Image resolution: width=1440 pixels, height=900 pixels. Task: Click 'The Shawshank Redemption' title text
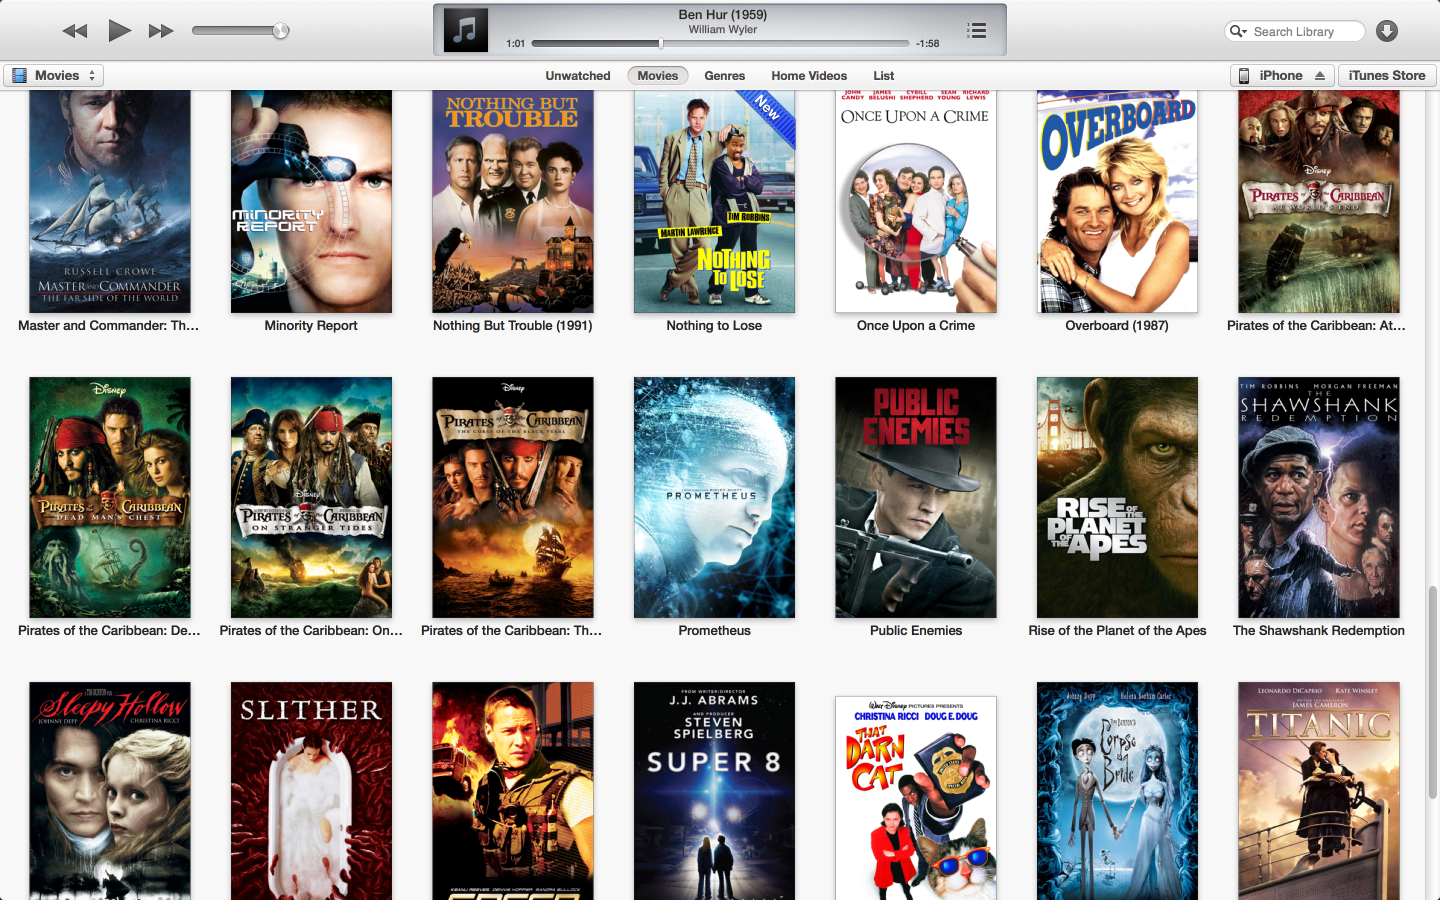1319,631
